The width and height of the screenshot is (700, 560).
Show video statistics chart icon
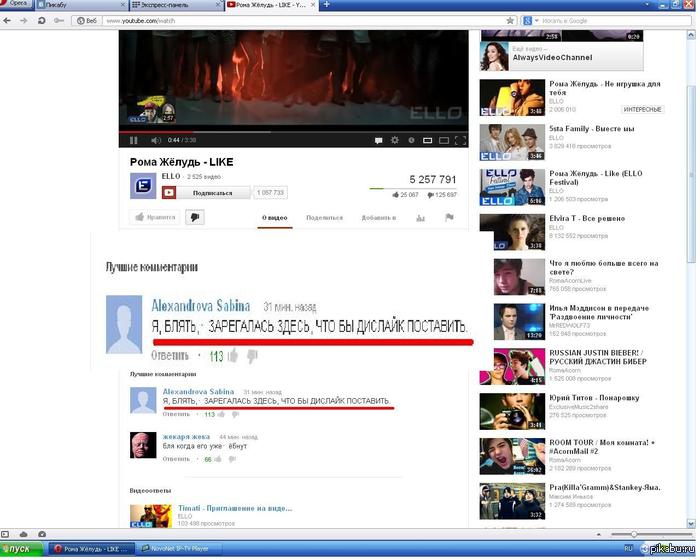420,218
